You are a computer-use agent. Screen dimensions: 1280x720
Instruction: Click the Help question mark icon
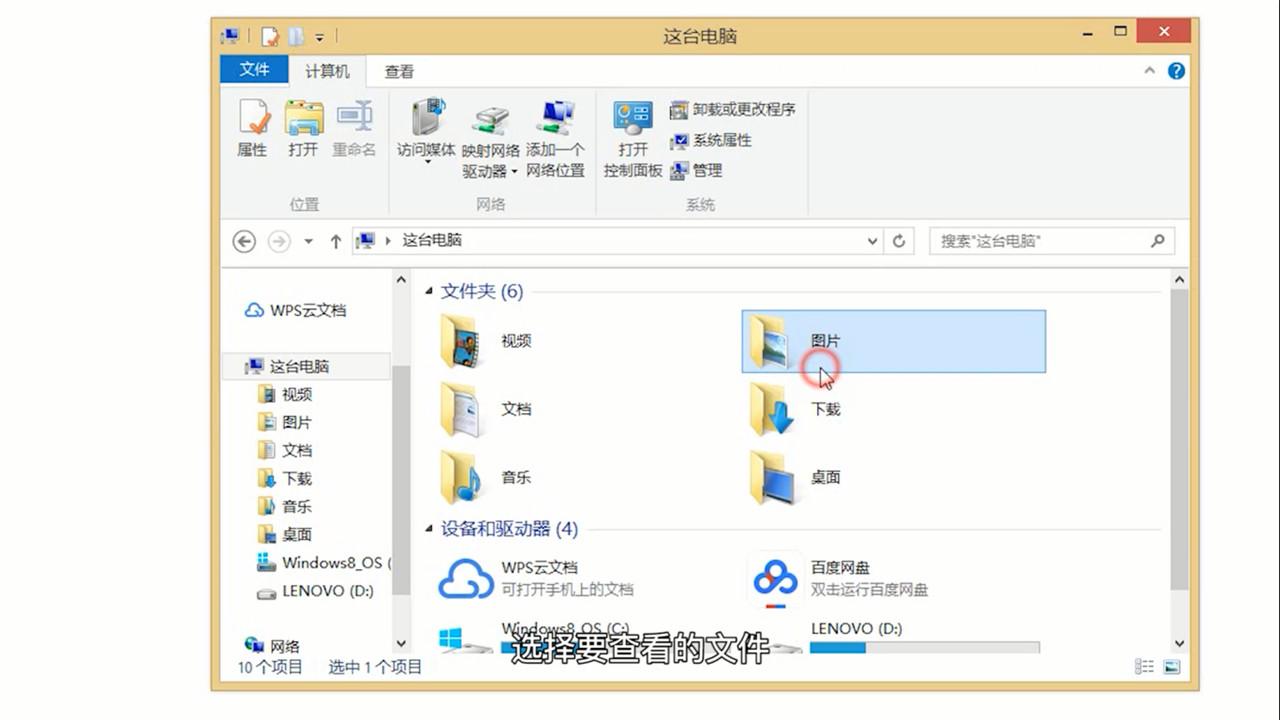(x=1176, y=71)
